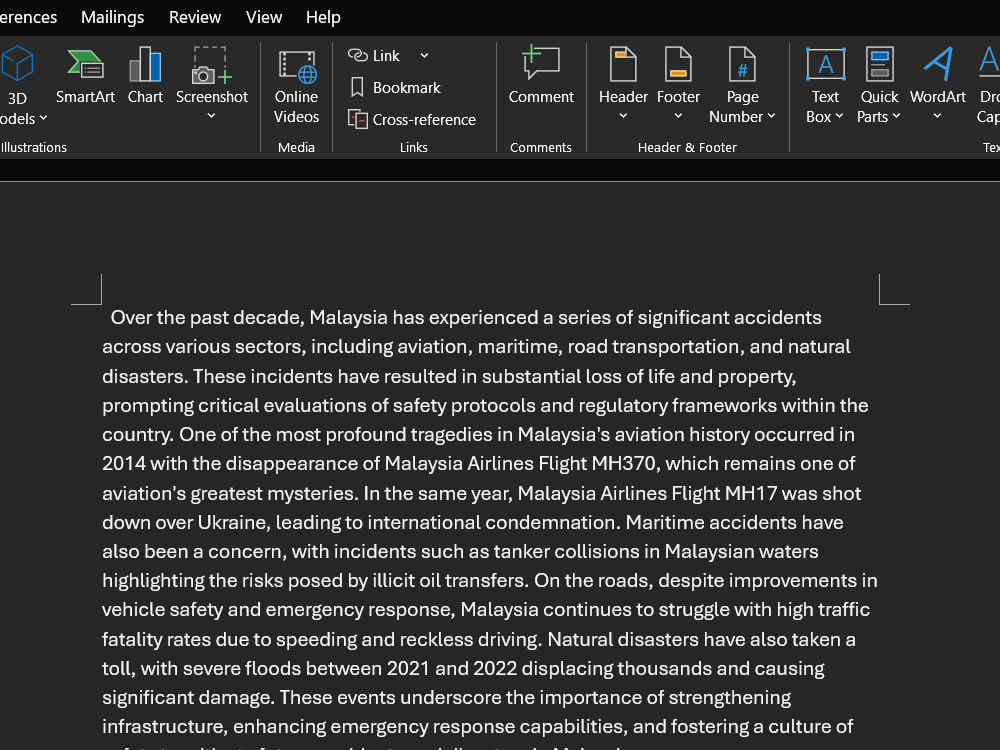1000x750 pixels.
Task: Switch to the Review tab
Action: tap(195, 17)
